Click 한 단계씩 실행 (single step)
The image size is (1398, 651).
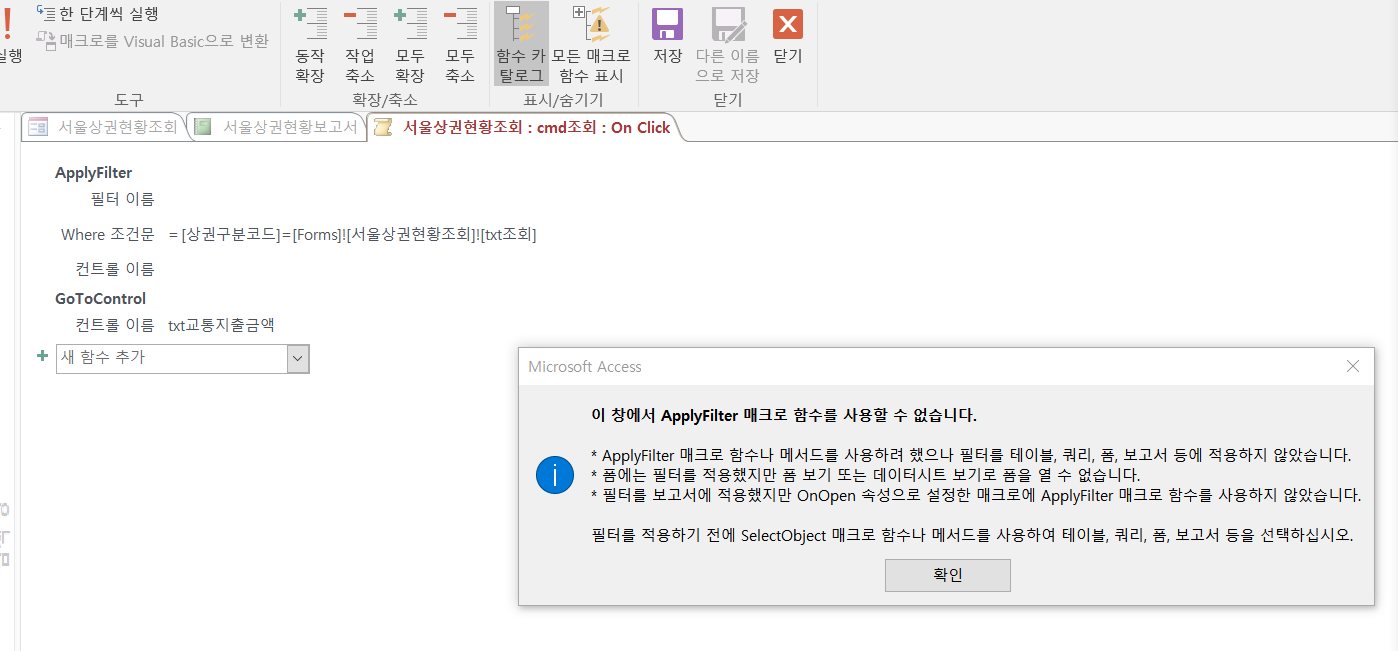pos(98,14)
